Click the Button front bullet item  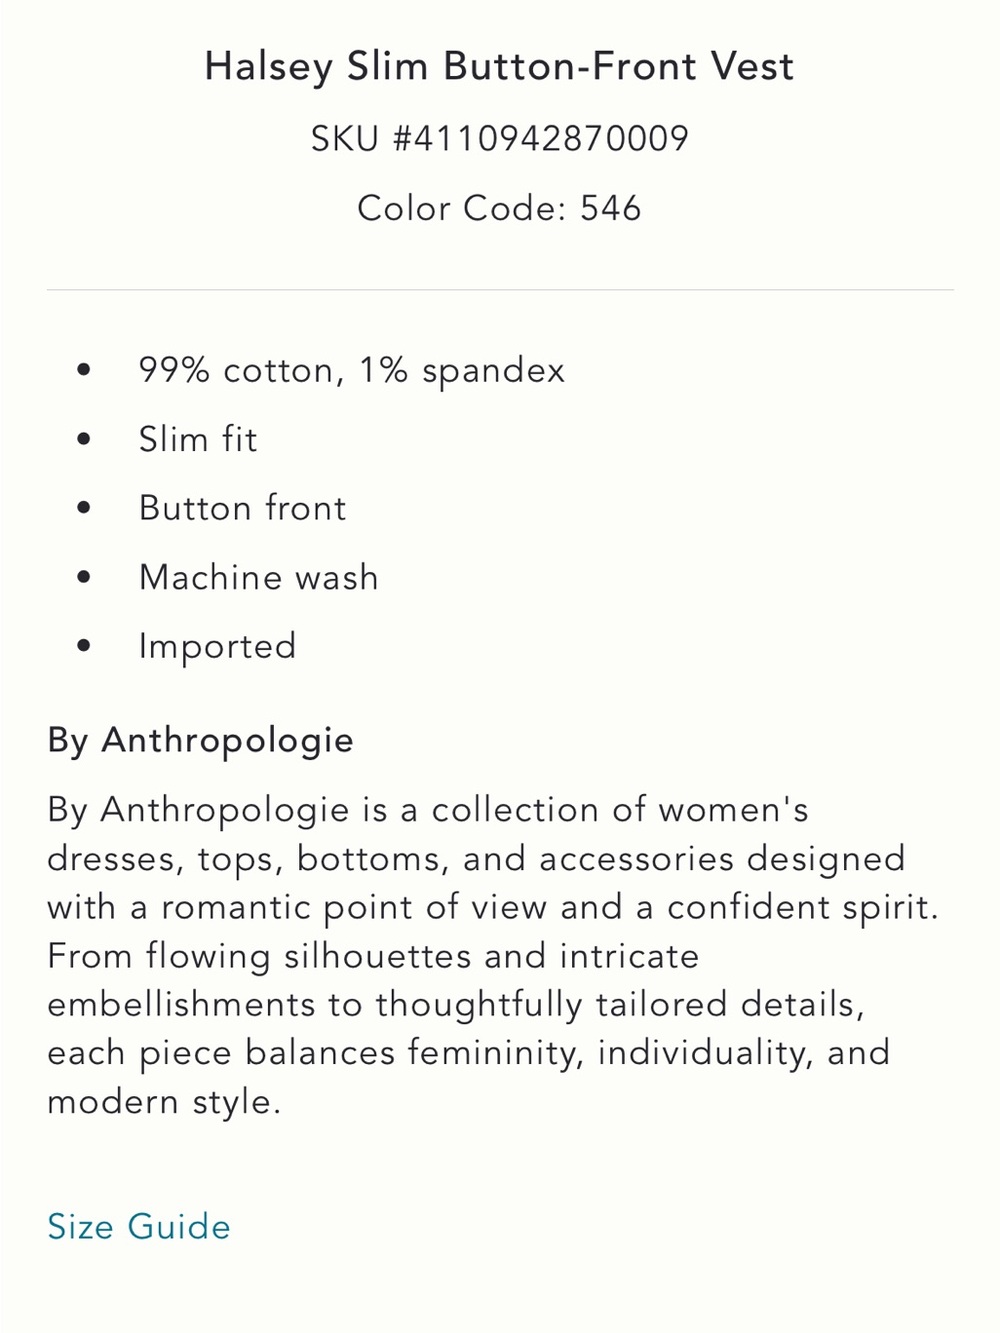click(242, 508)
